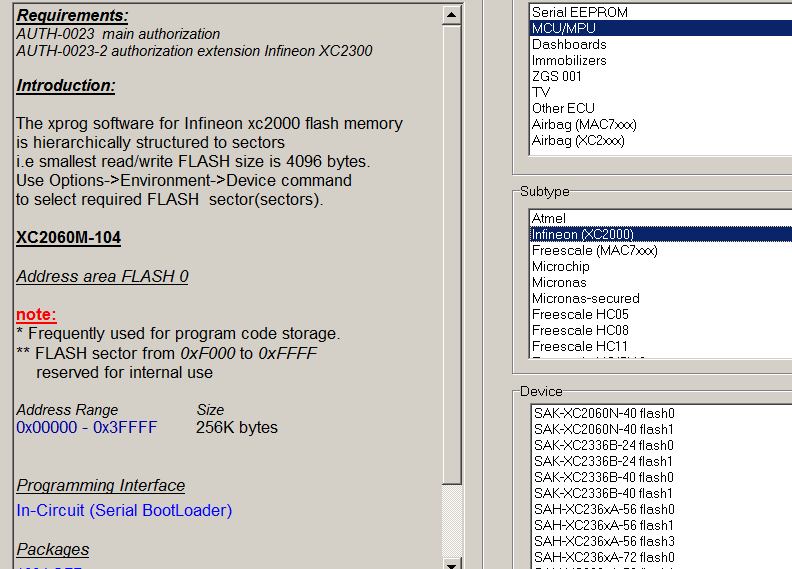Screen dimensions: 792x569
Task: Select ZGS 001 in the type list
Action: point(661,76)
